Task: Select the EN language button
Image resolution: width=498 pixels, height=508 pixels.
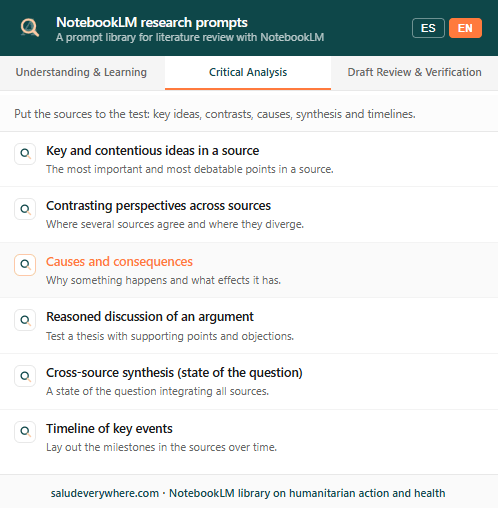Action: click(x=465, y=28)
